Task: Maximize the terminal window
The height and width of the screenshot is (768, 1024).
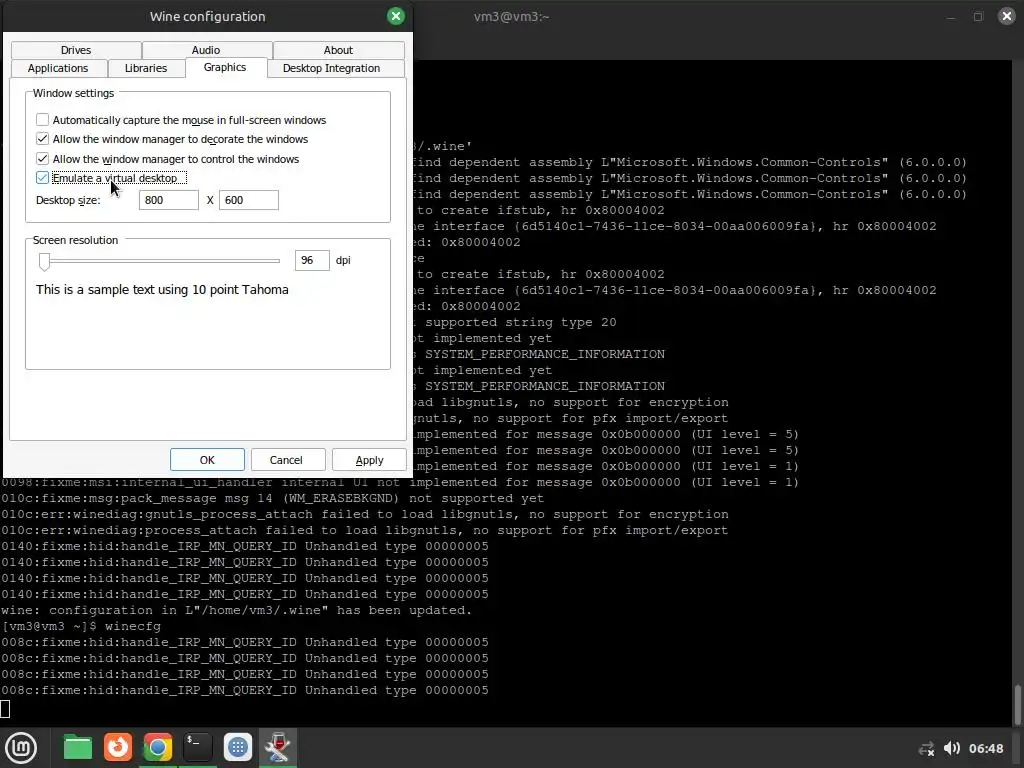Action: [x=978, y=16]
